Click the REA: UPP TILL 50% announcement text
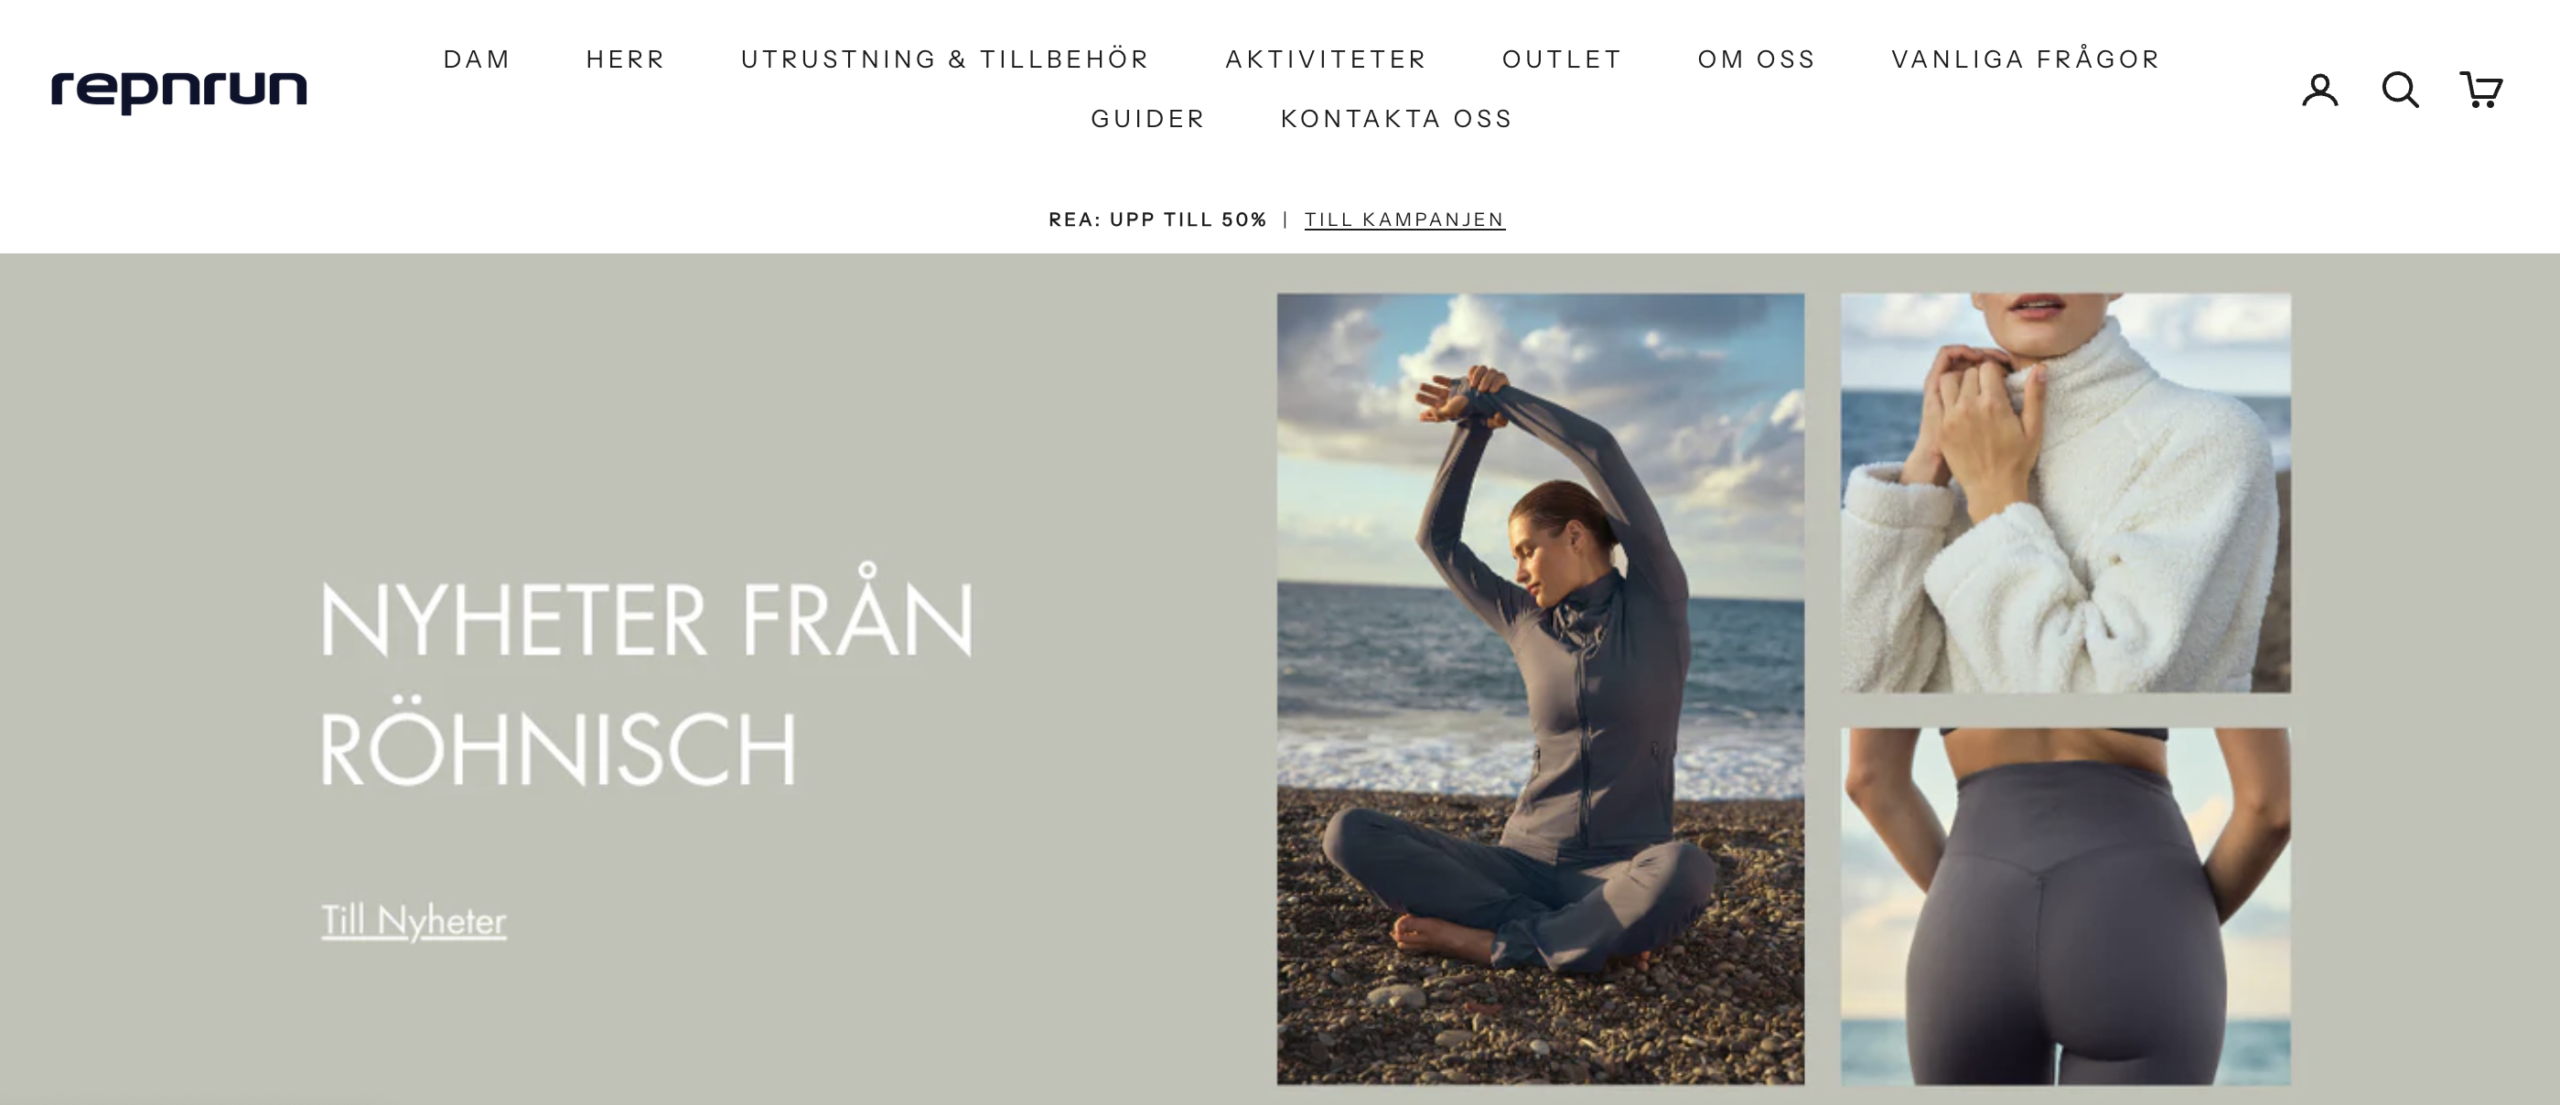This screenshot has height=1105, width=2560. coord(1157,219)
